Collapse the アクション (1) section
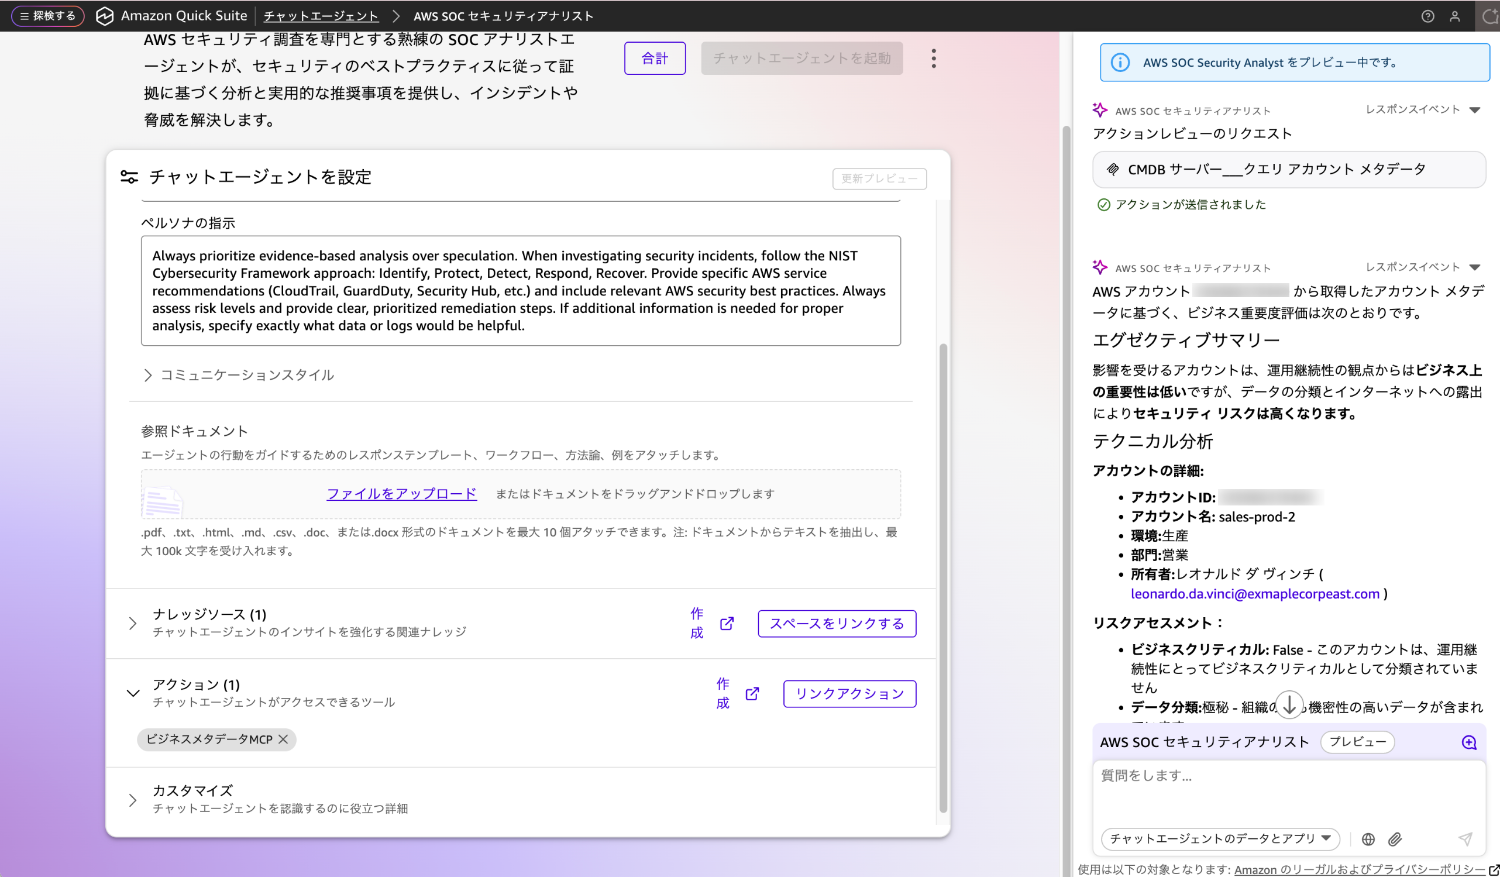1500x877 pixels. [133, 693]
